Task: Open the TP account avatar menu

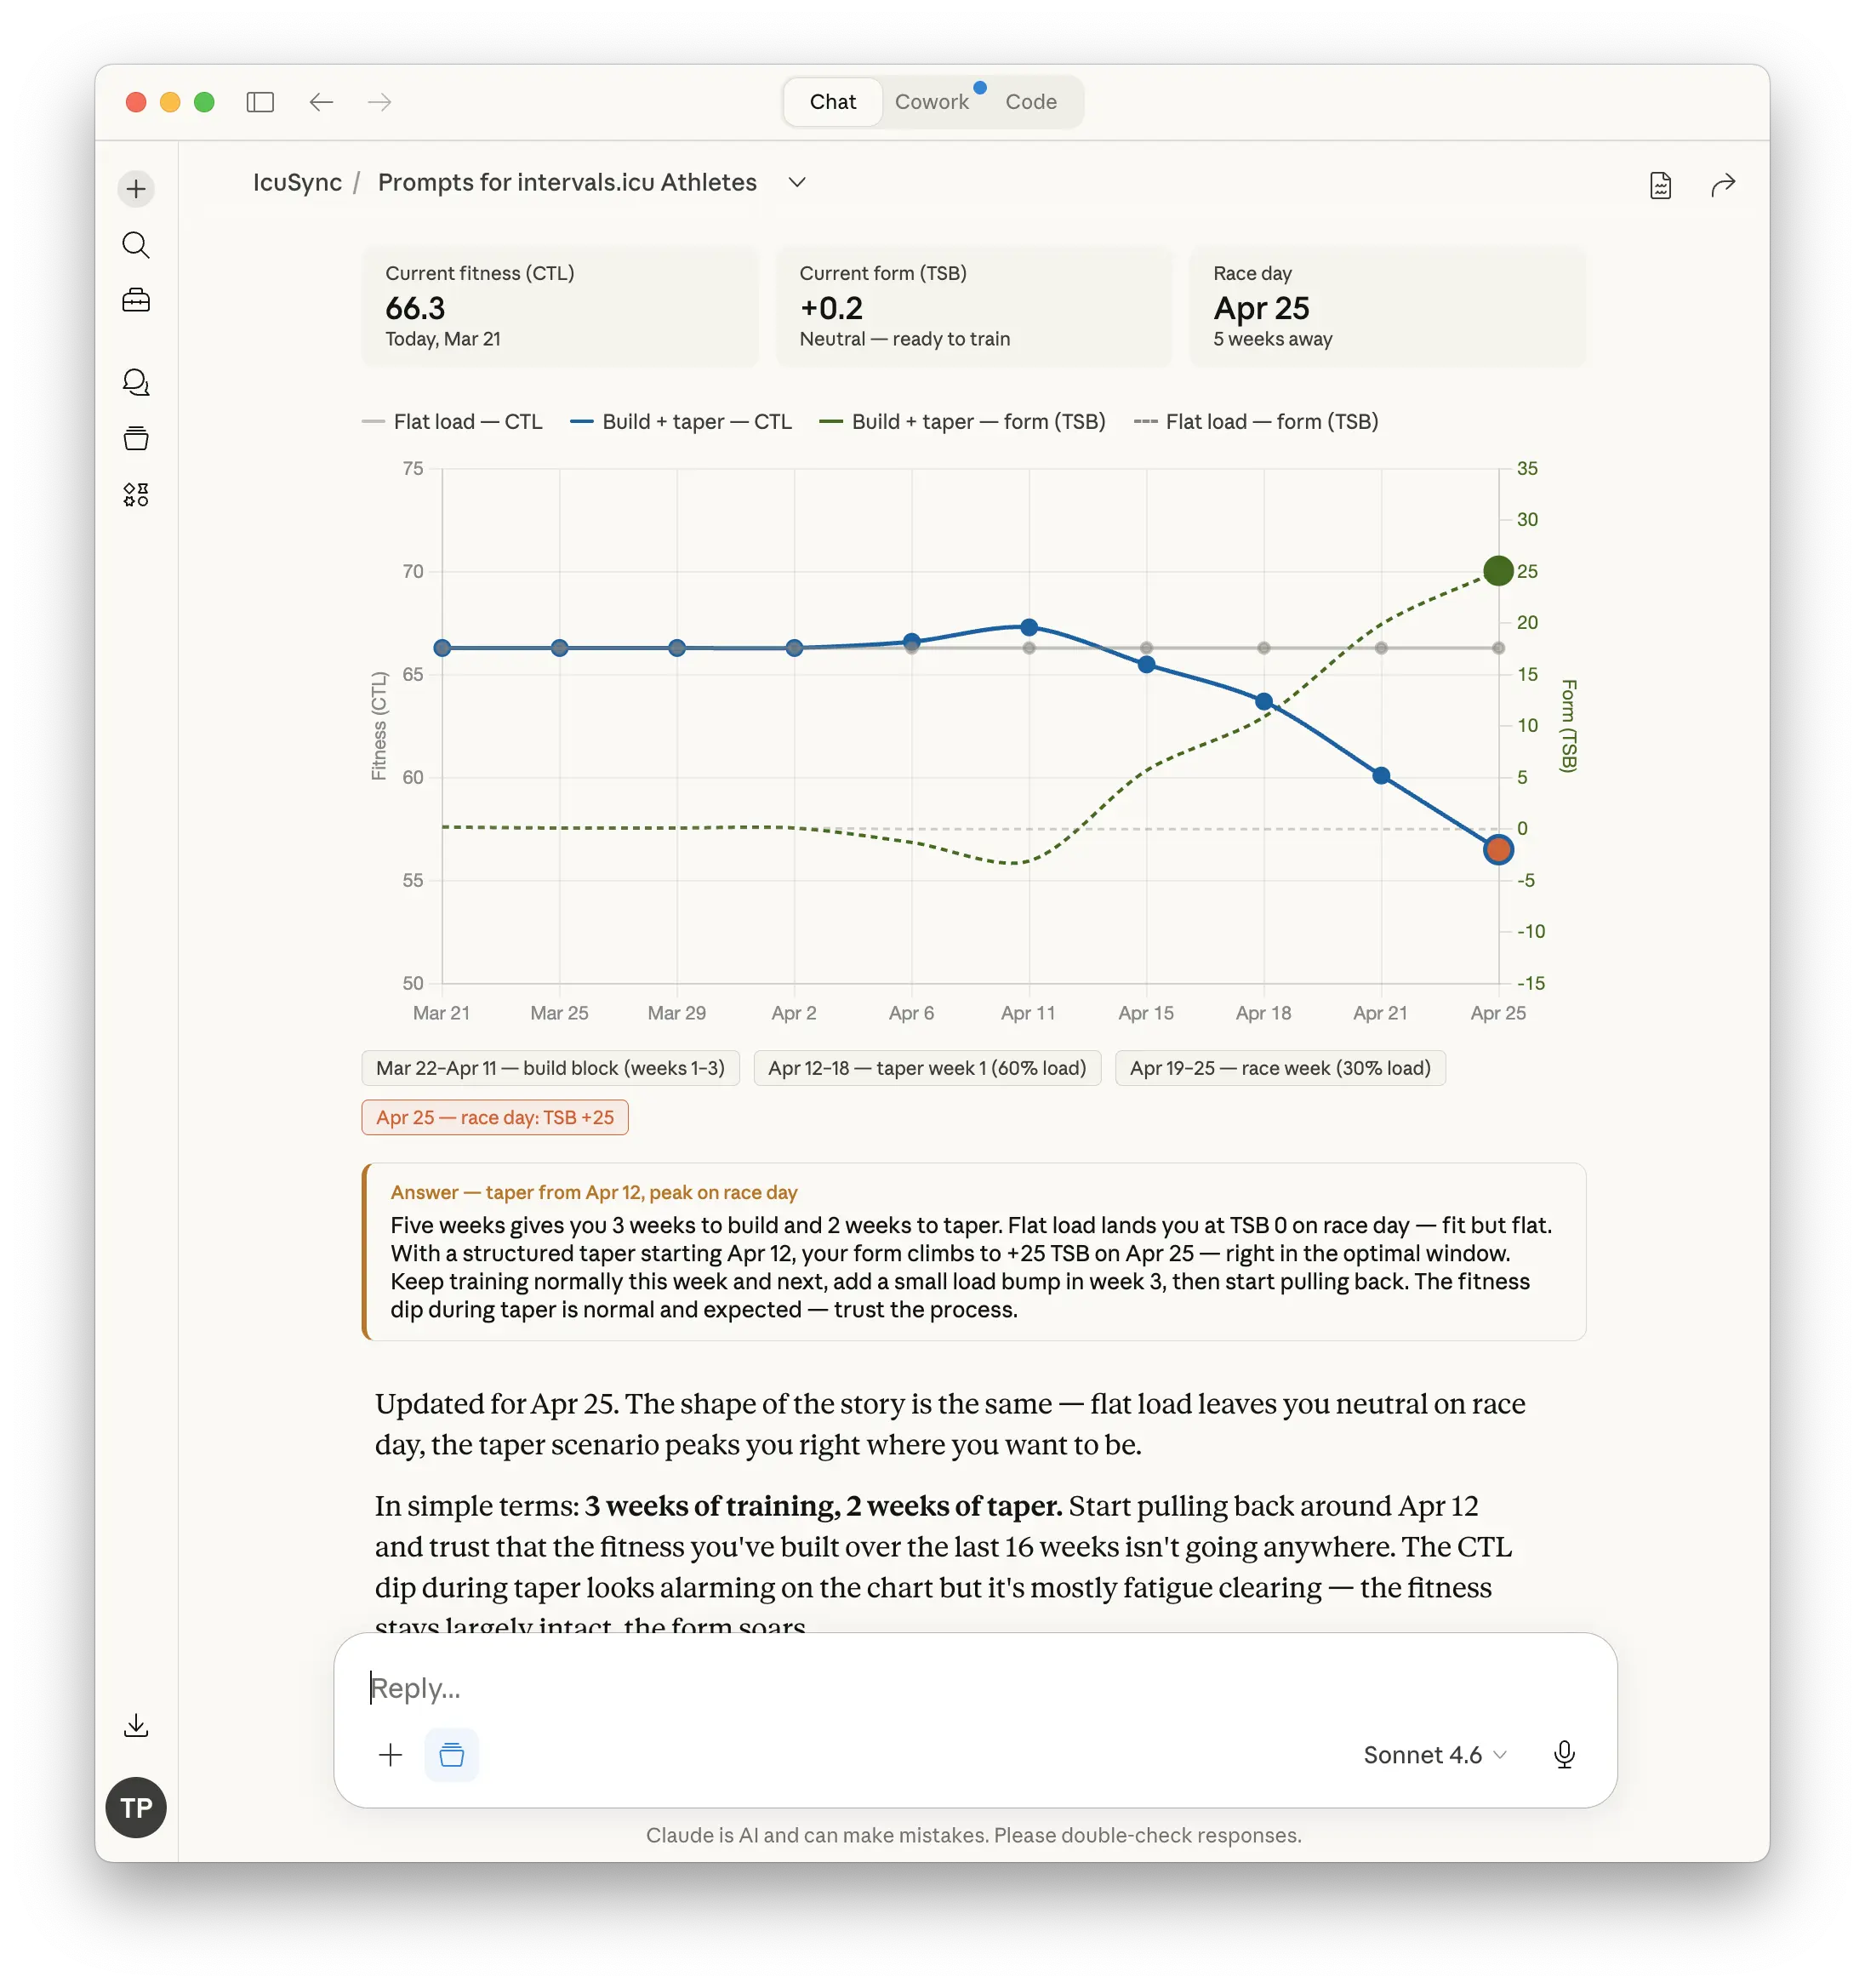Action: tap(136, 1807)
